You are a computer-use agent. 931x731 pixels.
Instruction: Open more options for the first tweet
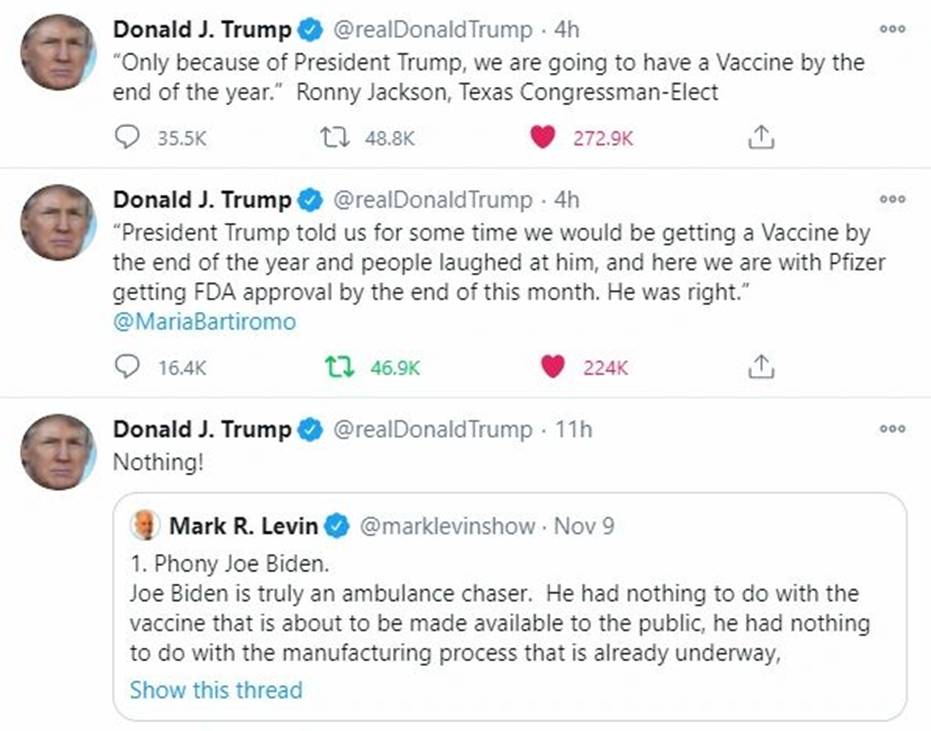click(892, 30)
